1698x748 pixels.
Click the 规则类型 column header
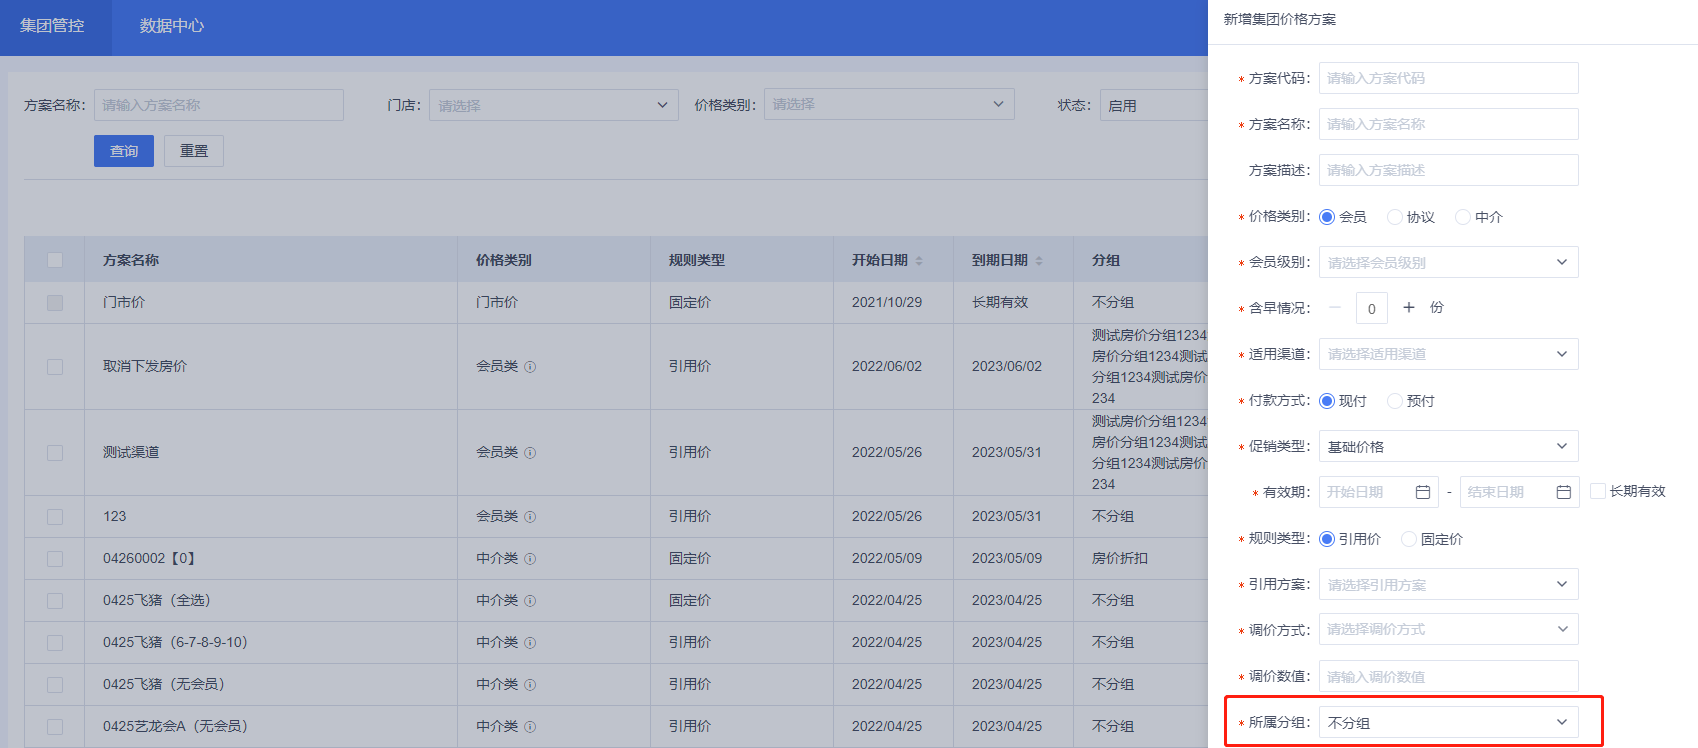[x=697, y=260]
